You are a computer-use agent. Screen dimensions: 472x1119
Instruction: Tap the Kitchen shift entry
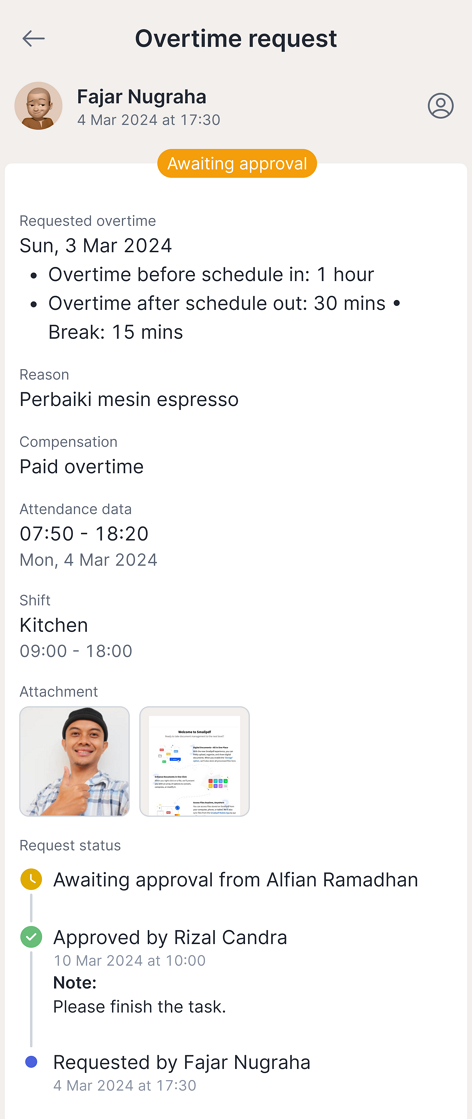click(54, 625)
